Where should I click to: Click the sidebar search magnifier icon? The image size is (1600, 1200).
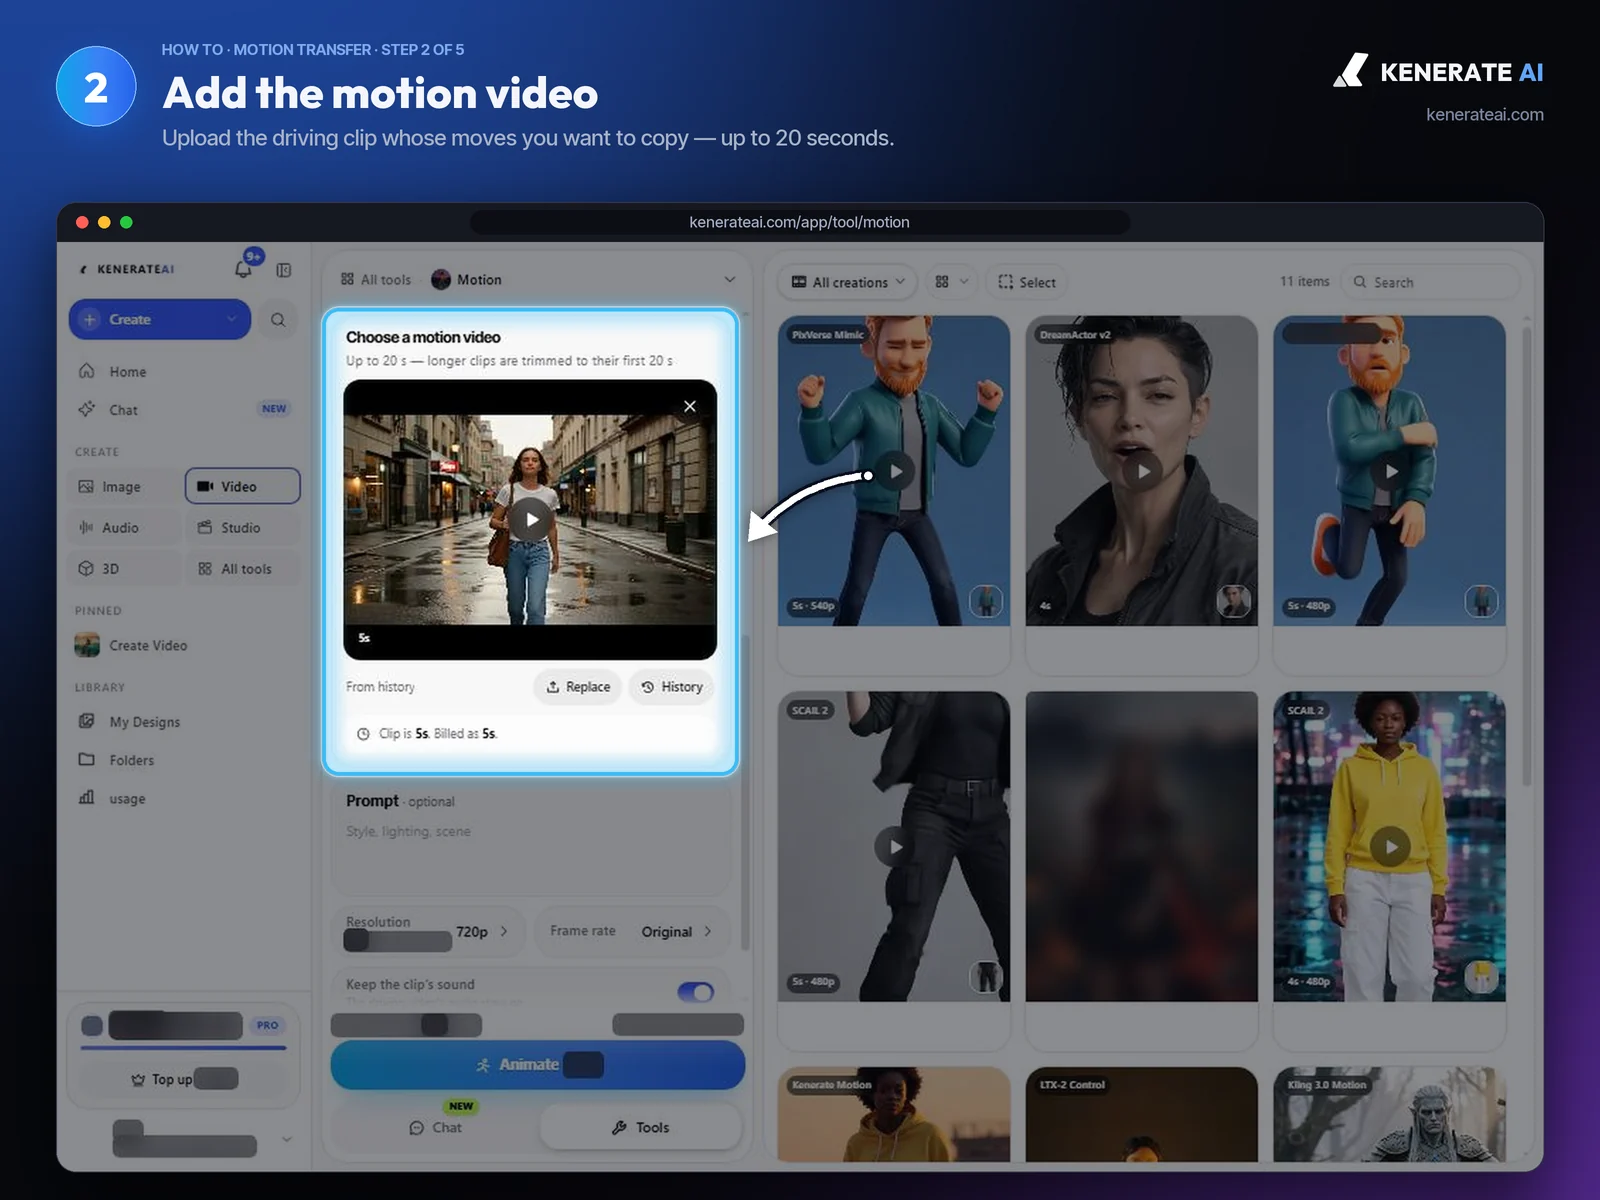click(x=278, y=320)
